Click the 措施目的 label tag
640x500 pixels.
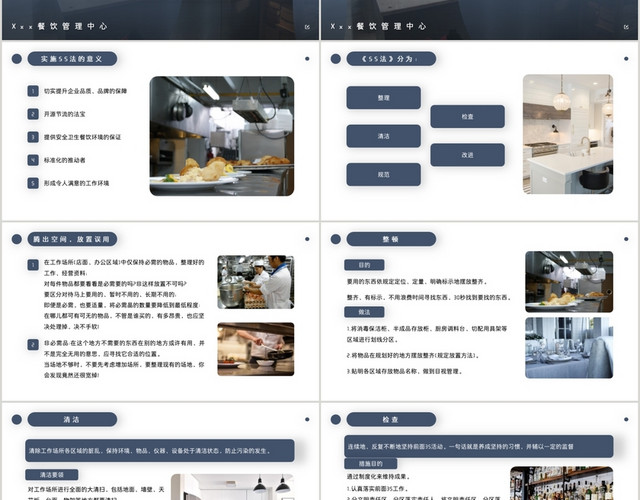click(x=371, y=464)
